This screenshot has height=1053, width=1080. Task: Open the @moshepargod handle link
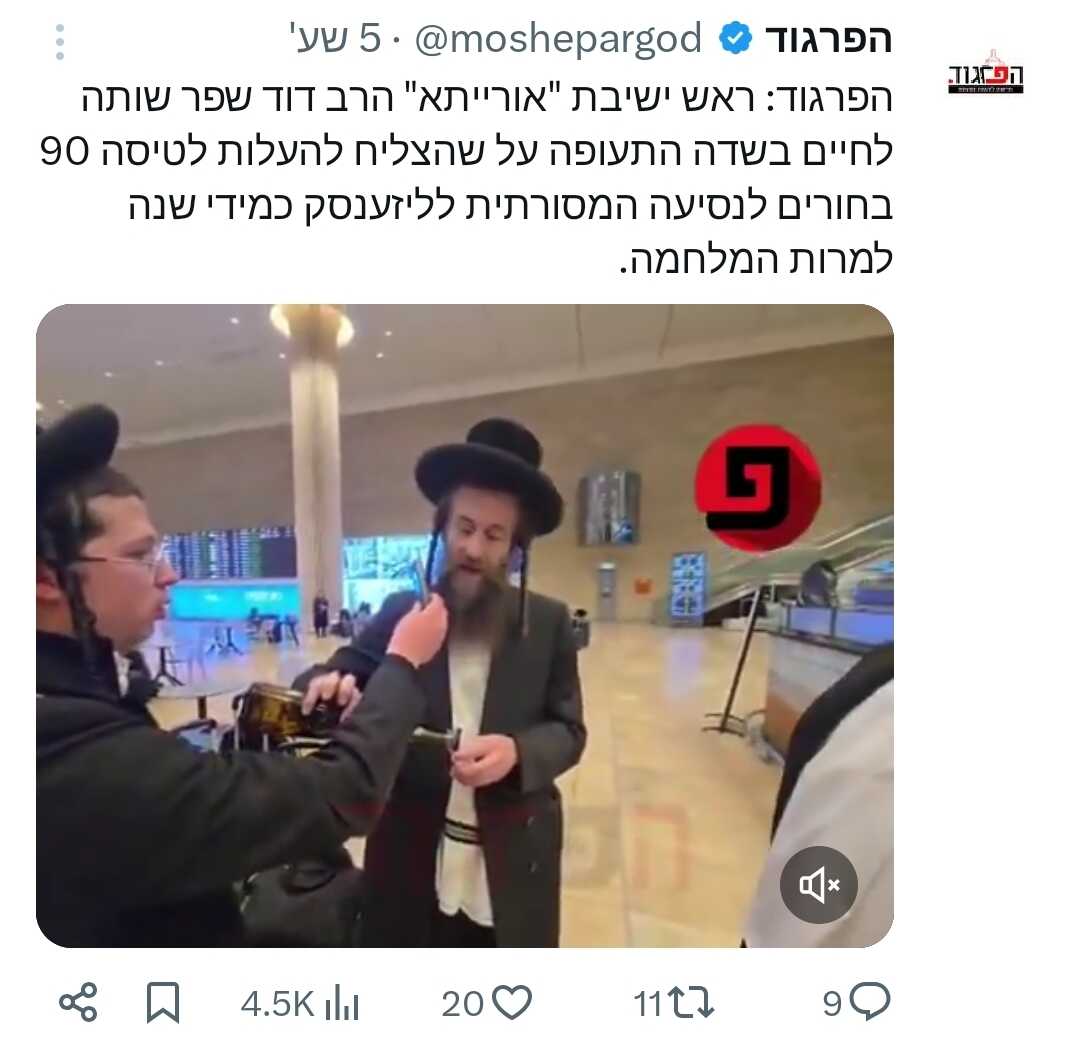pyautogui.click(x=558, y=39)
